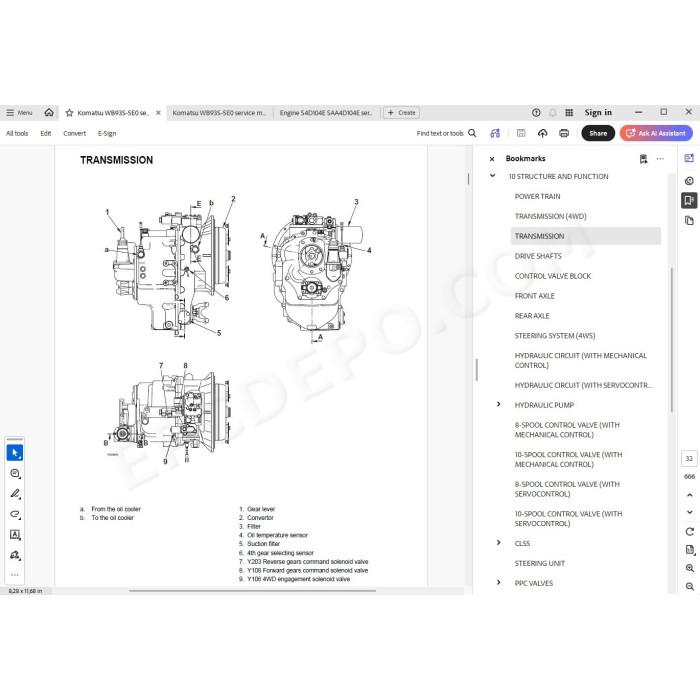Viewport: 700px width, 700px height.
Task: Go to previous page arrow
Action: click(689, 495)
